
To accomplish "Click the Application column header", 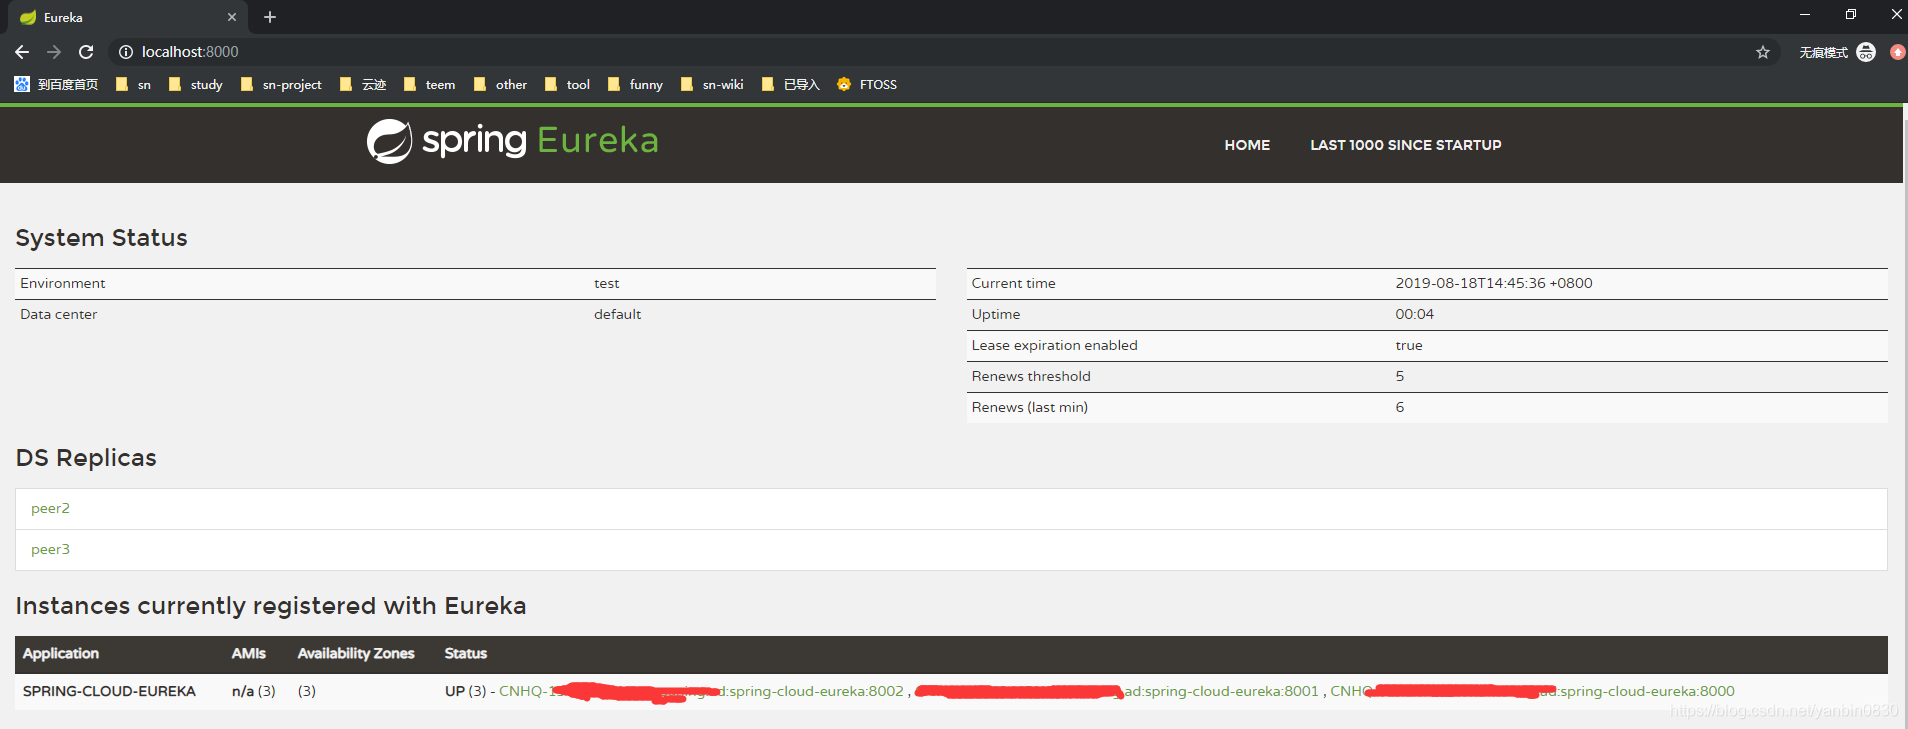I will (61, 653).
